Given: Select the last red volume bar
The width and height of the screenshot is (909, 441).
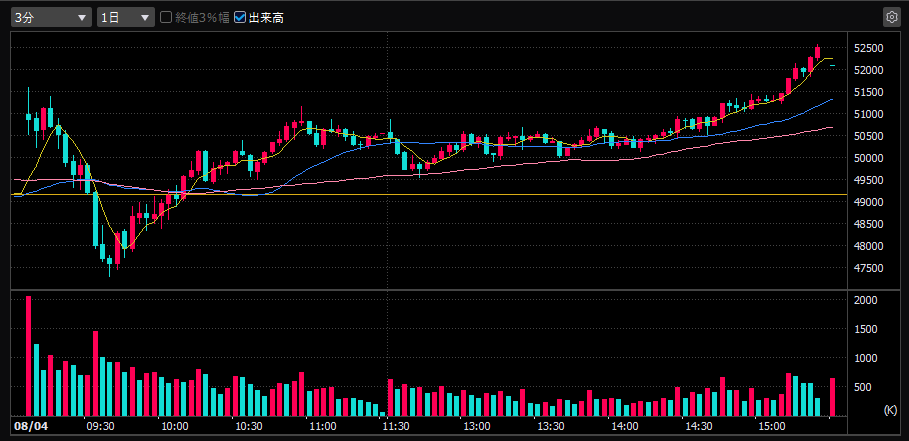Looking at the screenshot, I should pos(832,397).
